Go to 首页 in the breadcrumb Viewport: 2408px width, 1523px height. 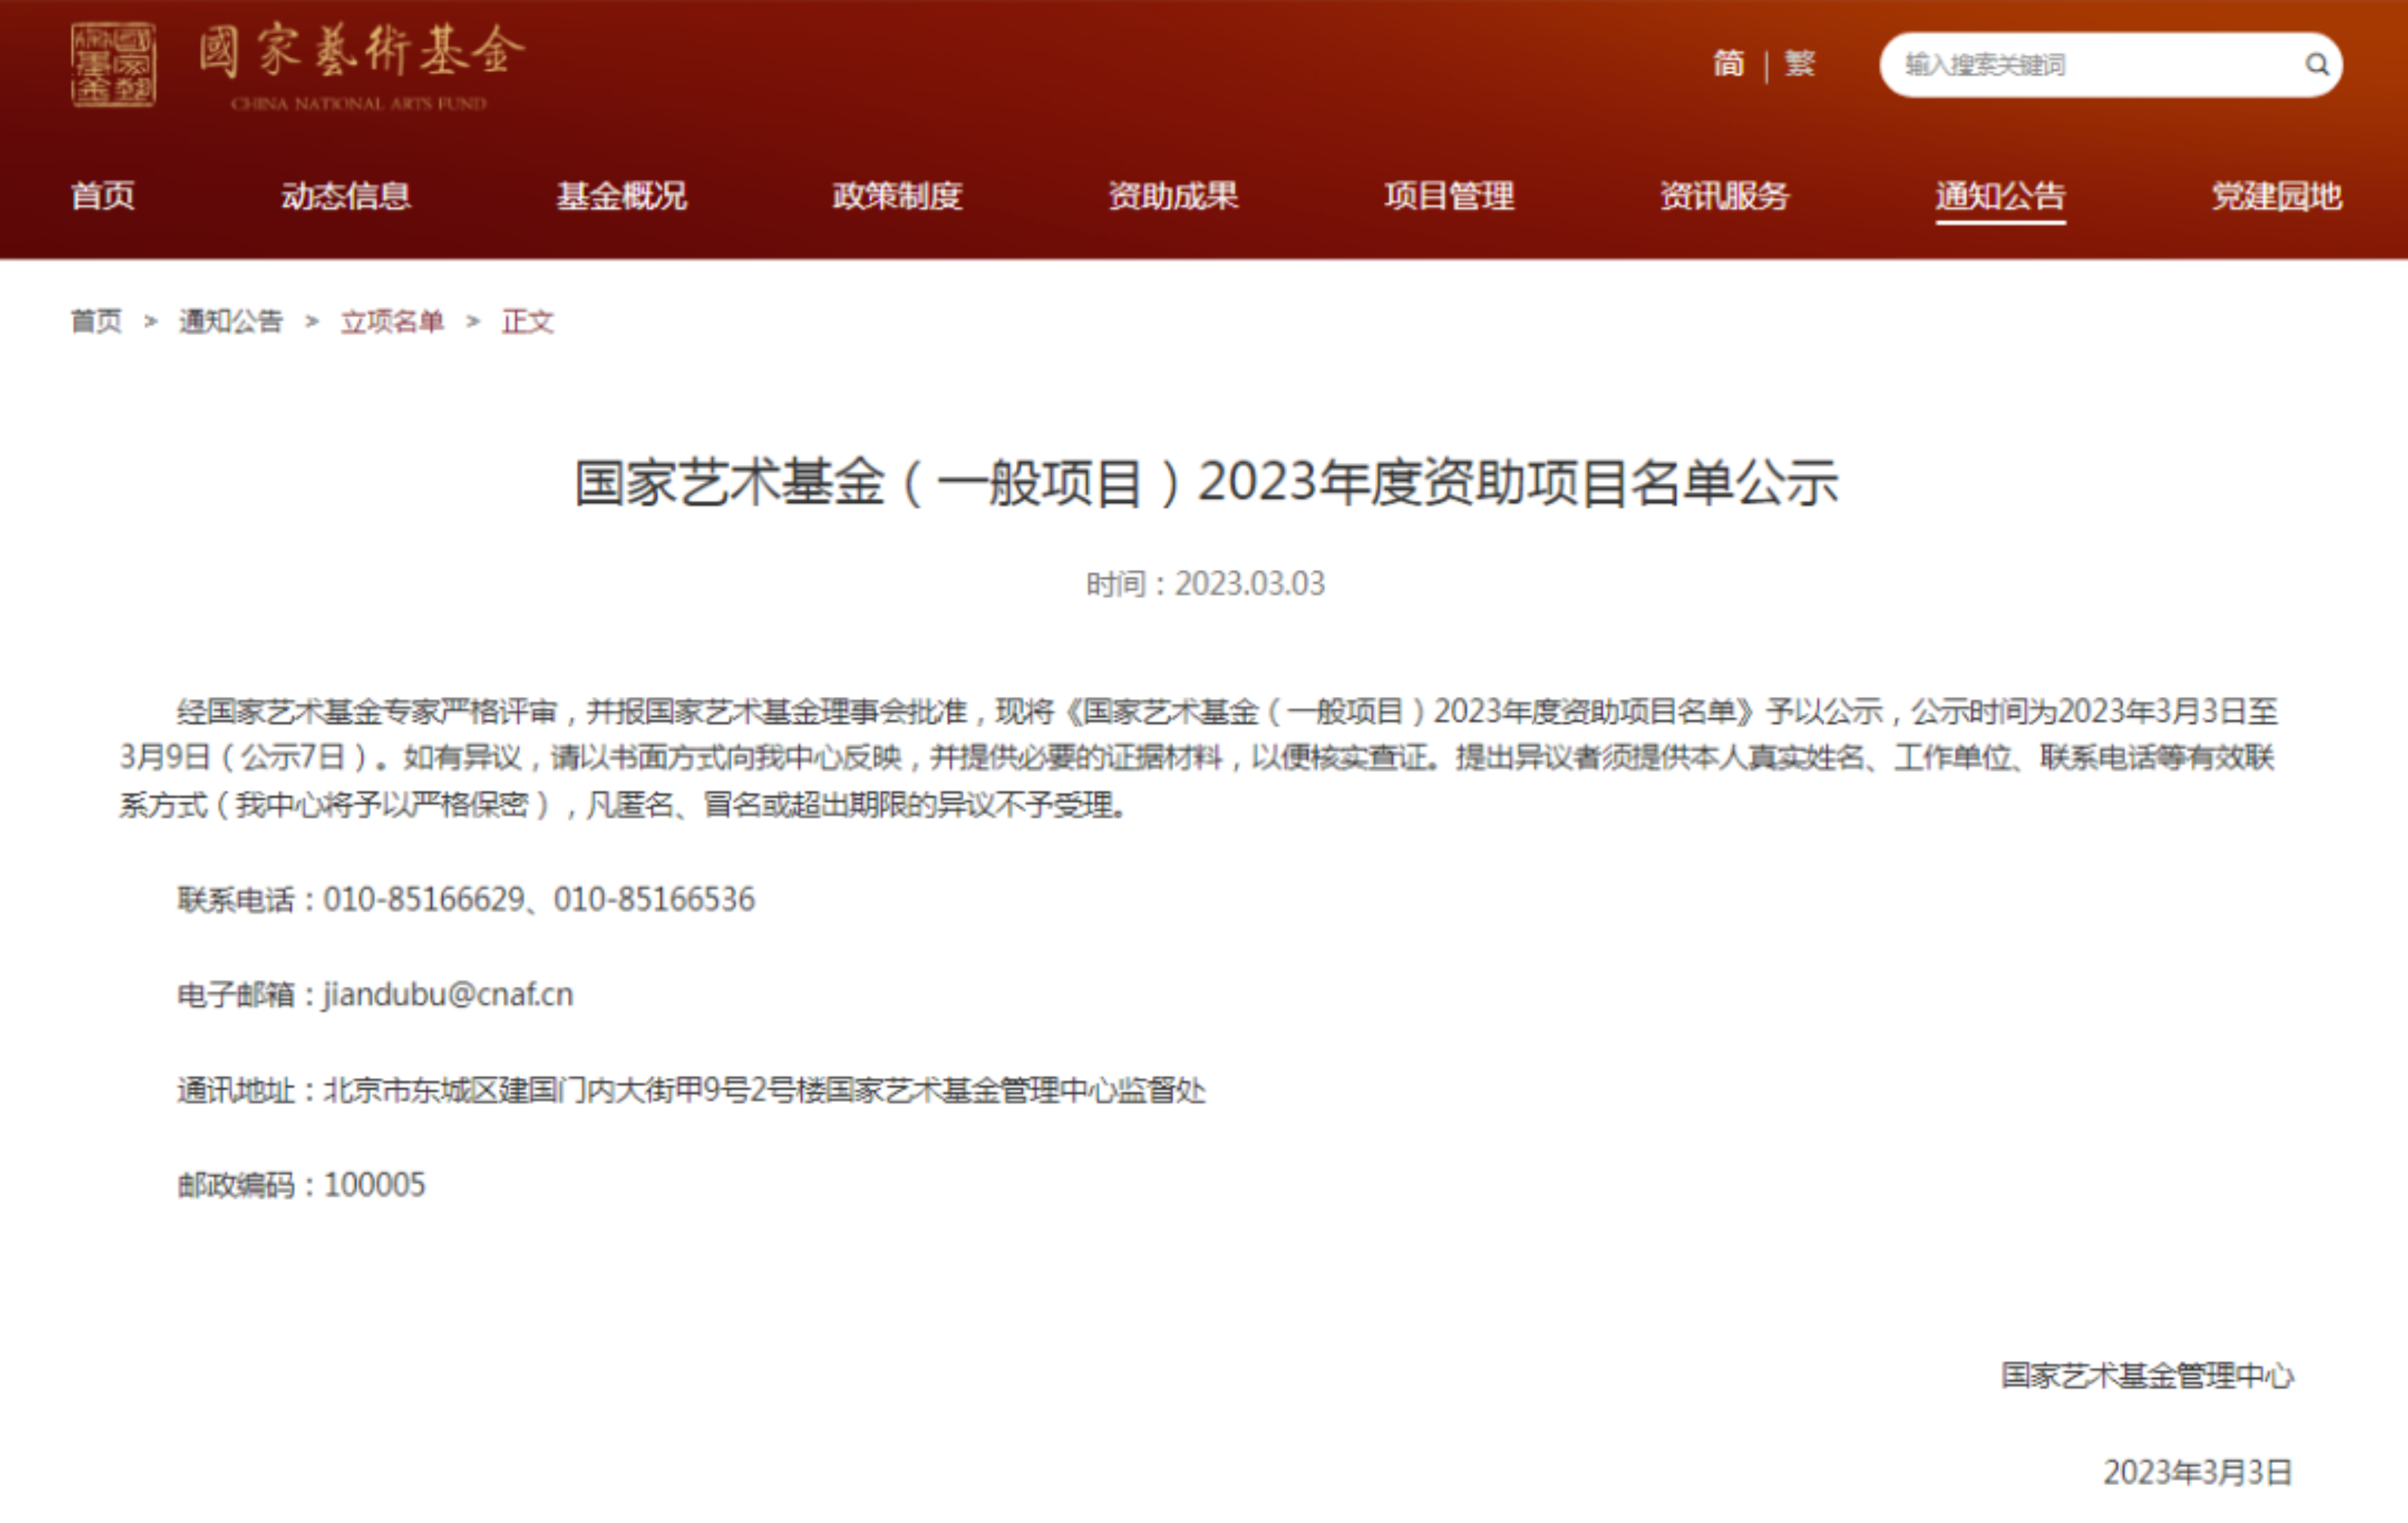tap(97, 321)
